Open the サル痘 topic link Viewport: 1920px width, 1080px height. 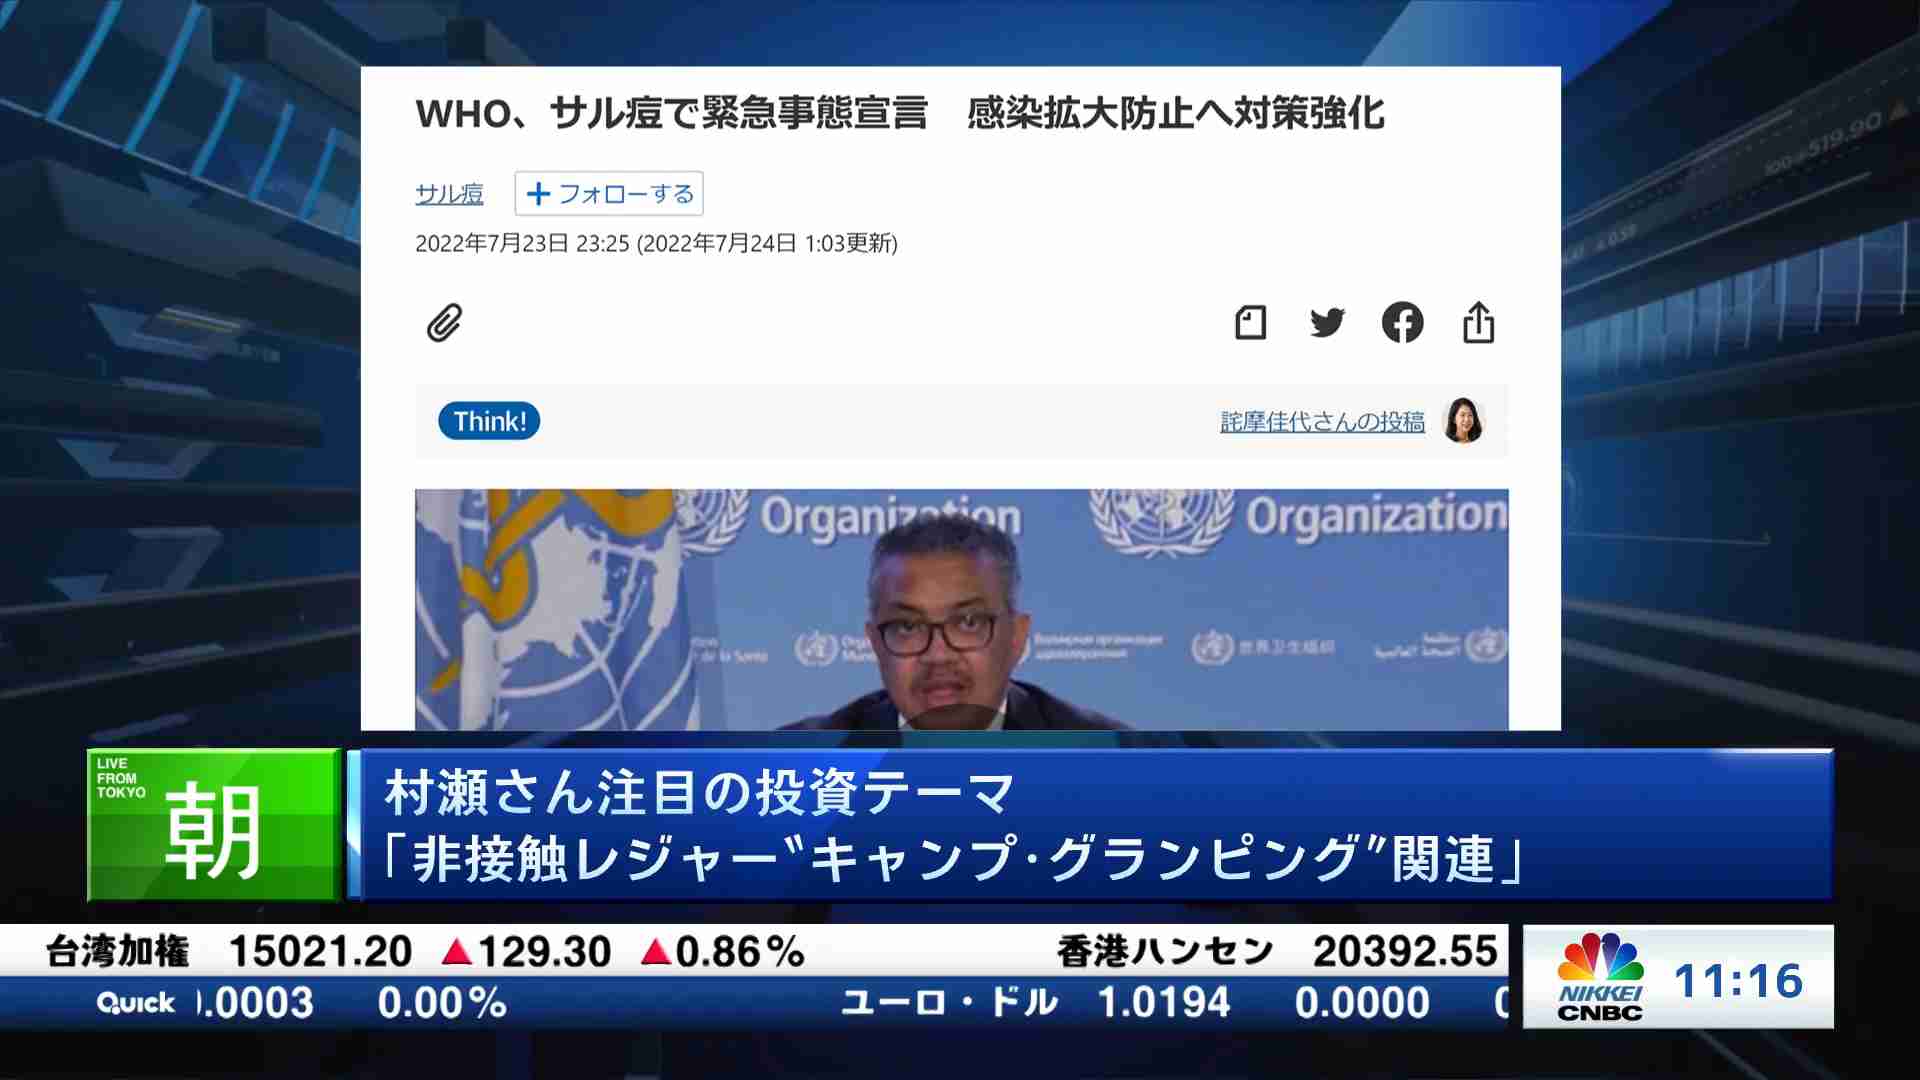(449, 194)
